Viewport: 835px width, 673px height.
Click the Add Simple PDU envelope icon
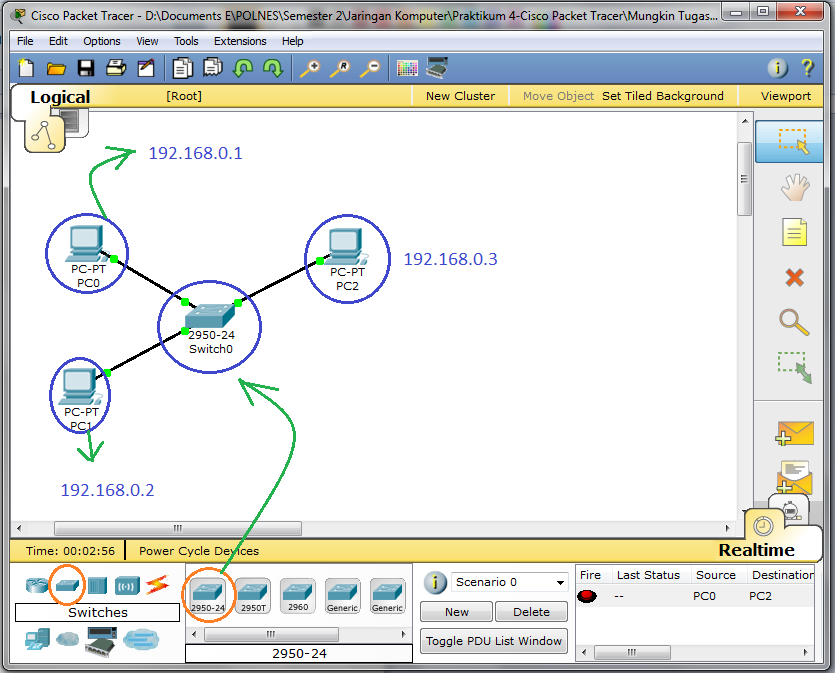click(795, 433)
